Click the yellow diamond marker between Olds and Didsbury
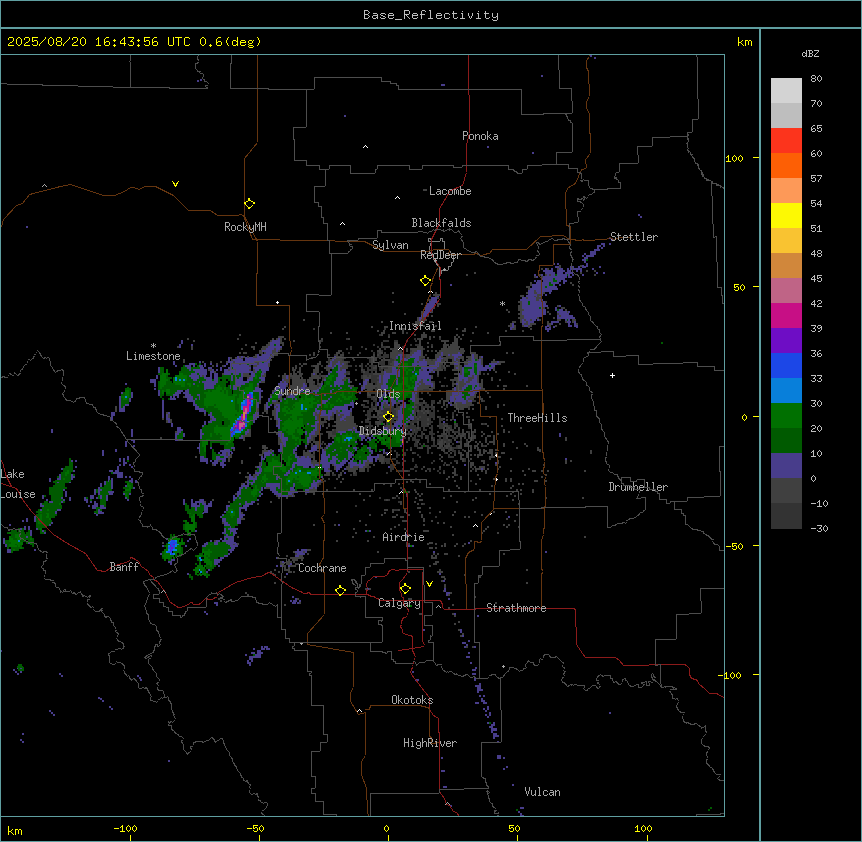Image resolution: width=862 pixels, height=842 pixels. (x=388, y=417)
